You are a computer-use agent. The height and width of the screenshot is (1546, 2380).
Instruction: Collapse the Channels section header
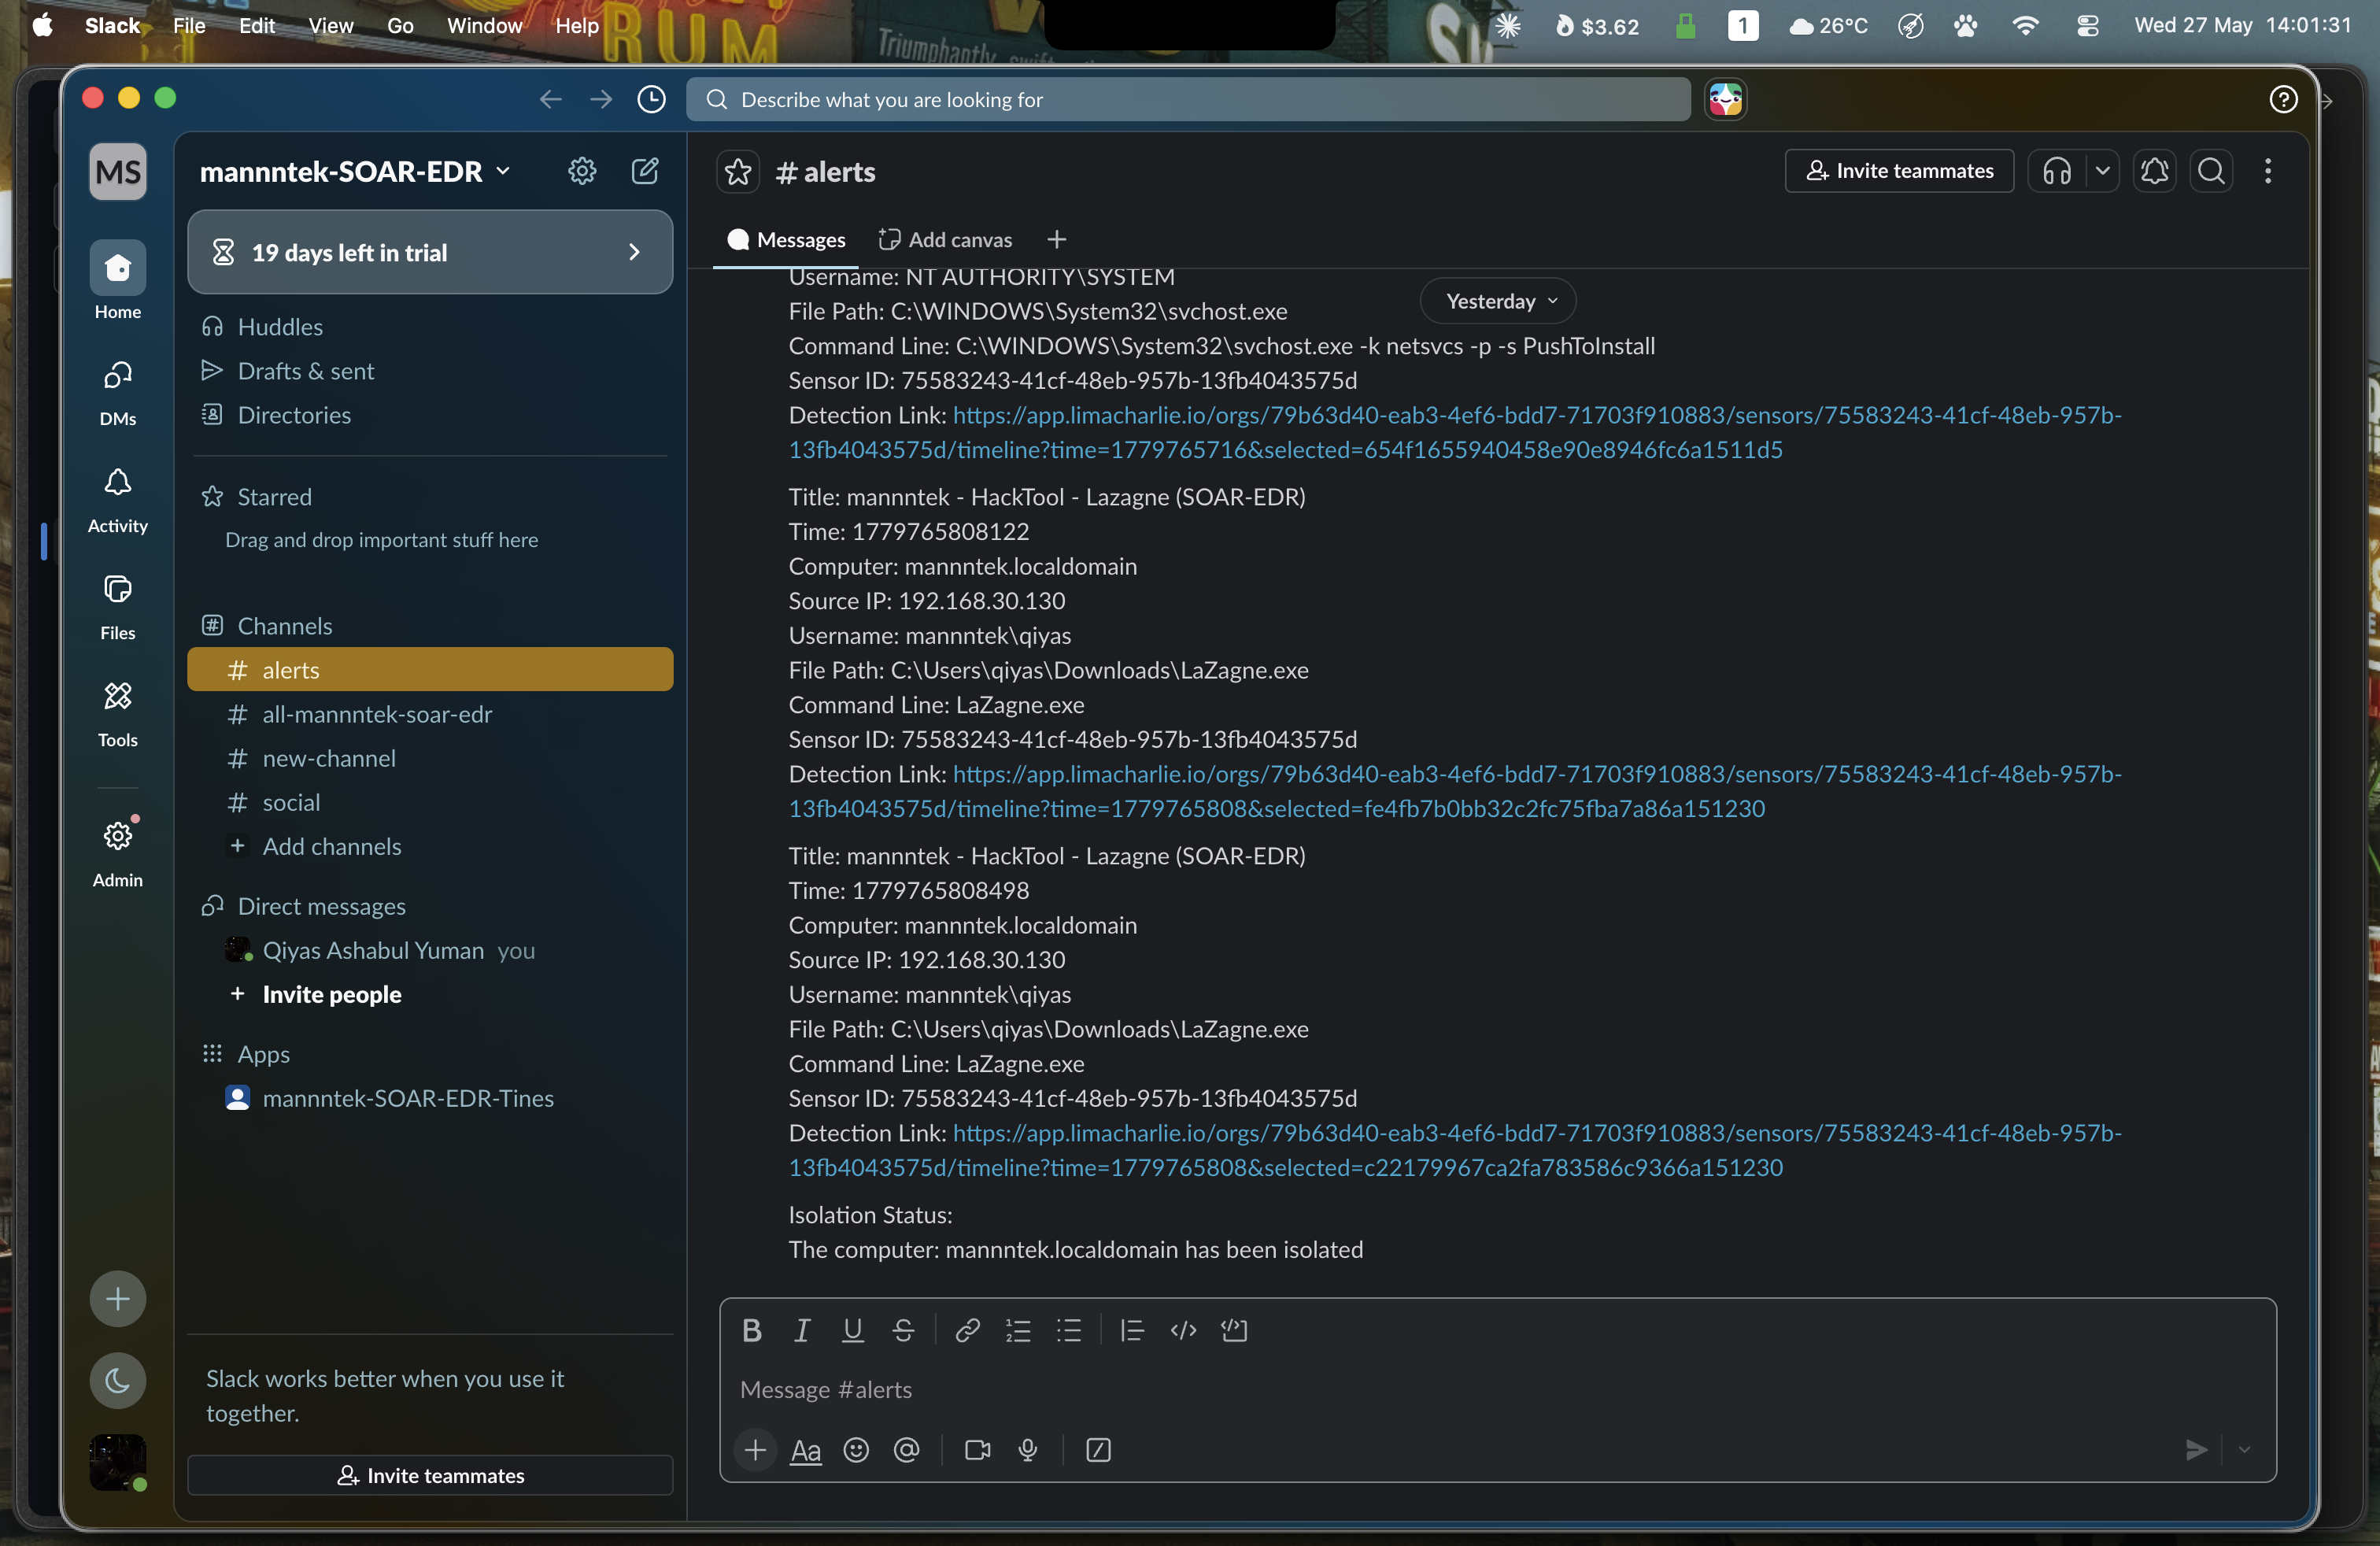click(284, 626)
